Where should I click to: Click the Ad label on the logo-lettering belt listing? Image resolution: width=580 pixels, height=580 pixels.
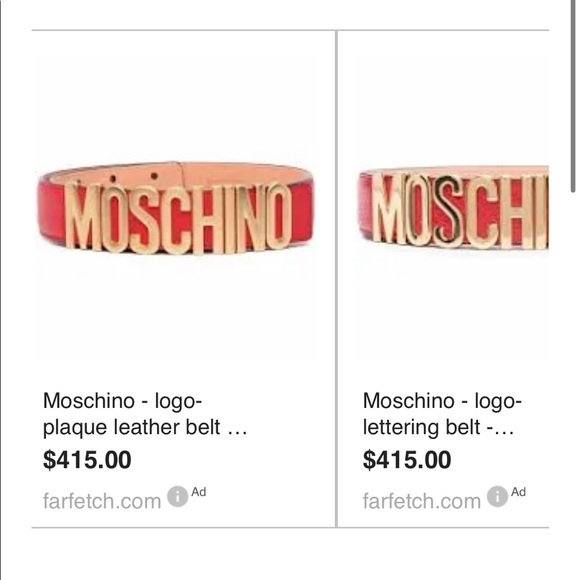tap(518, 492)
